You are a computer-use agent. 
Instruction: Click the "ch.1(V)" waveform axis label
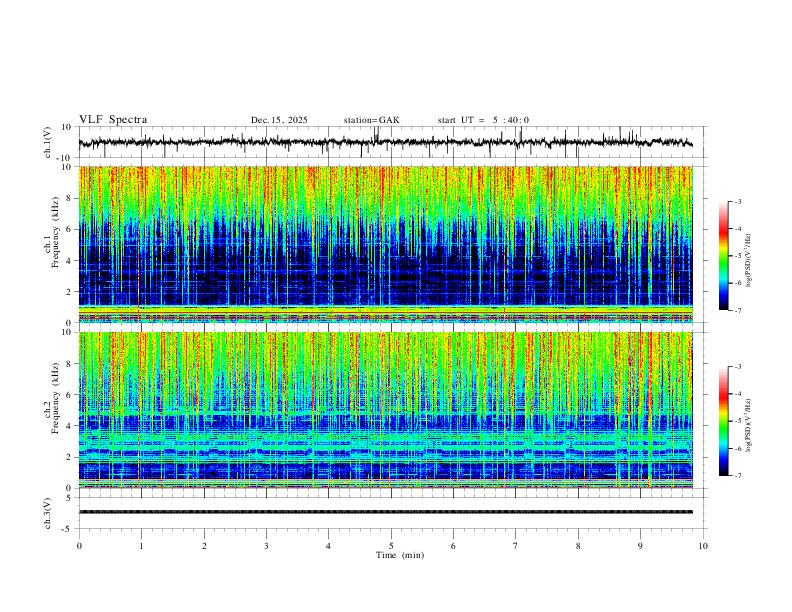[x=48, y=143]
